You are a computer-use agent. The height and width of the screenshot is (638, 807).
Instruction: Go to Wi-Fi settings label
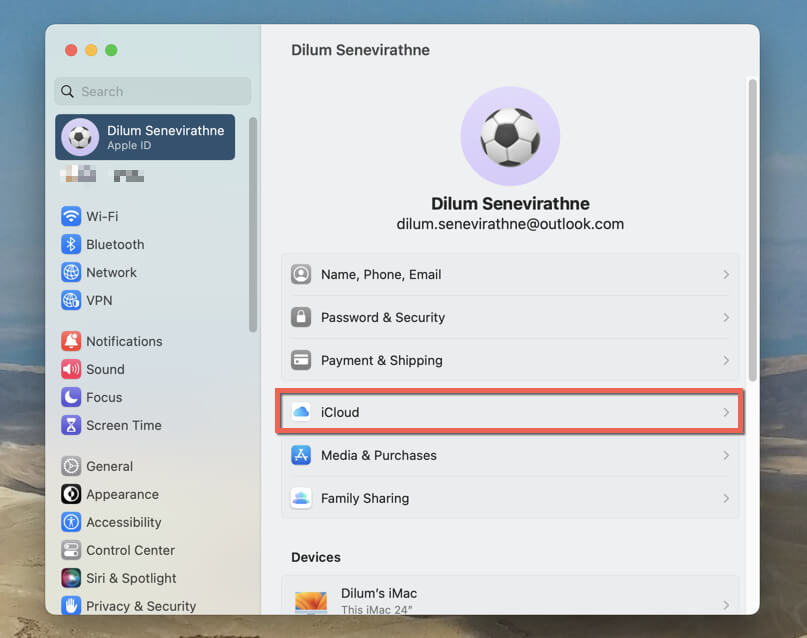(102, 216)
